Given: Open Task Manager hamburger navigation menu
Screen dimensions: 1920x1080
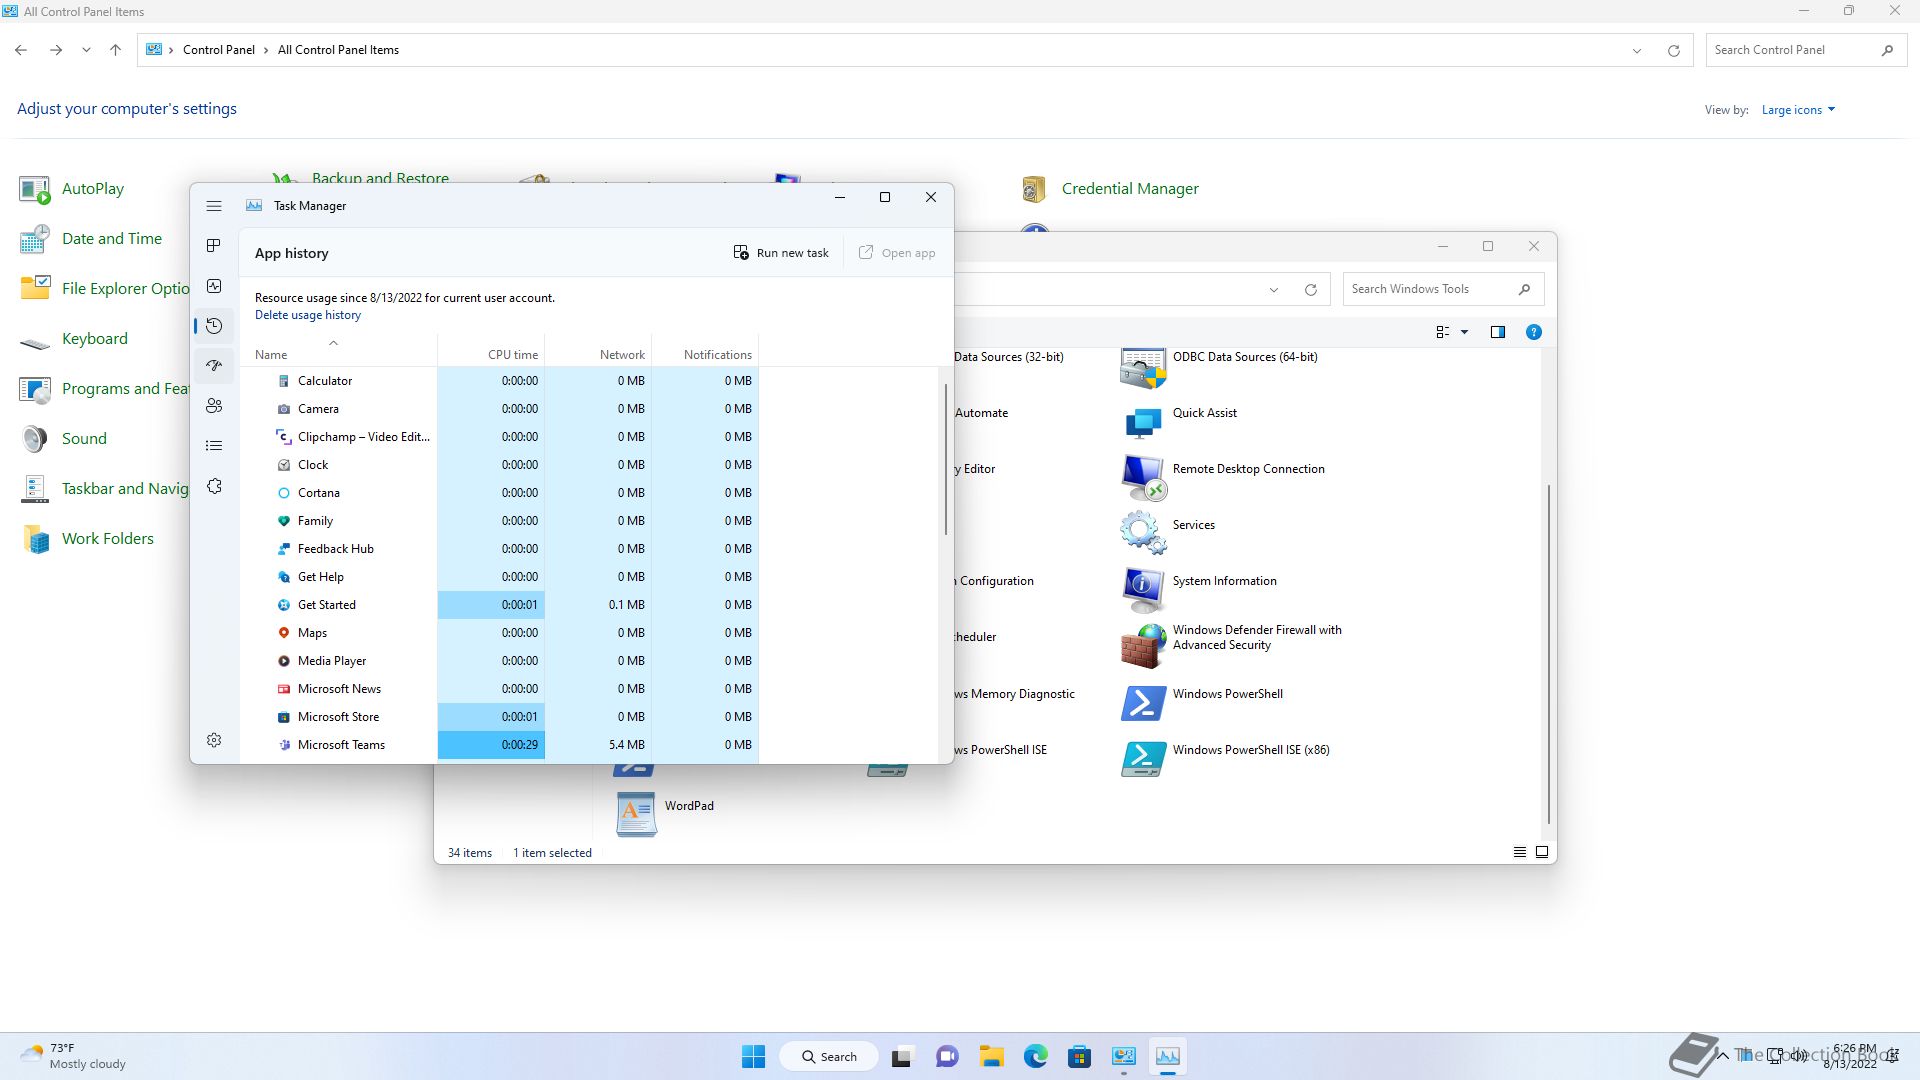Looking at the screenshot, I should [214, 206].
